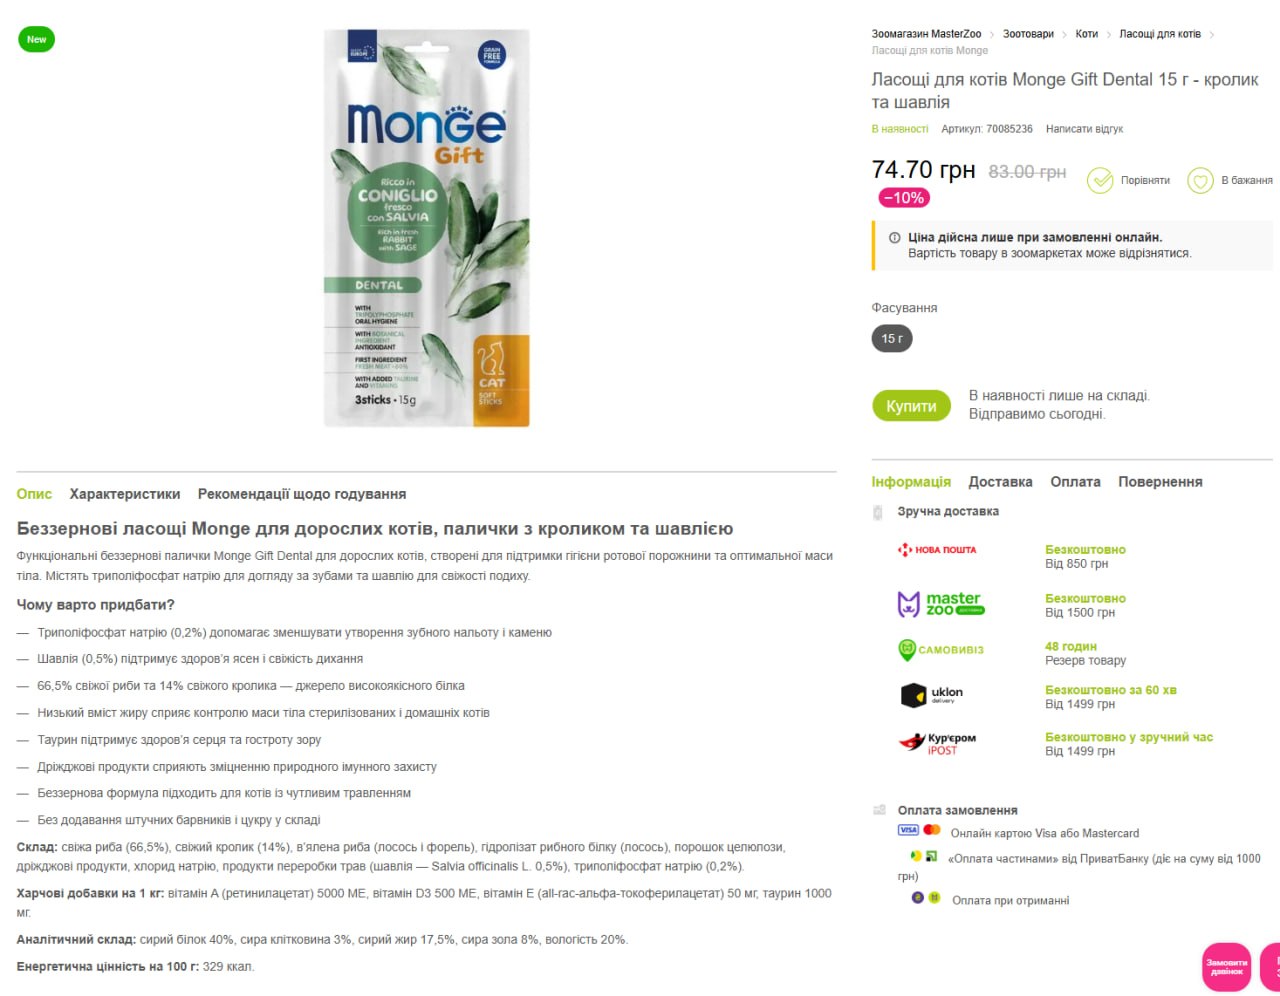Viewport: 1280px width, 996px height.
Task: Switch to the Характеристики tab
Action: [125, 494]
